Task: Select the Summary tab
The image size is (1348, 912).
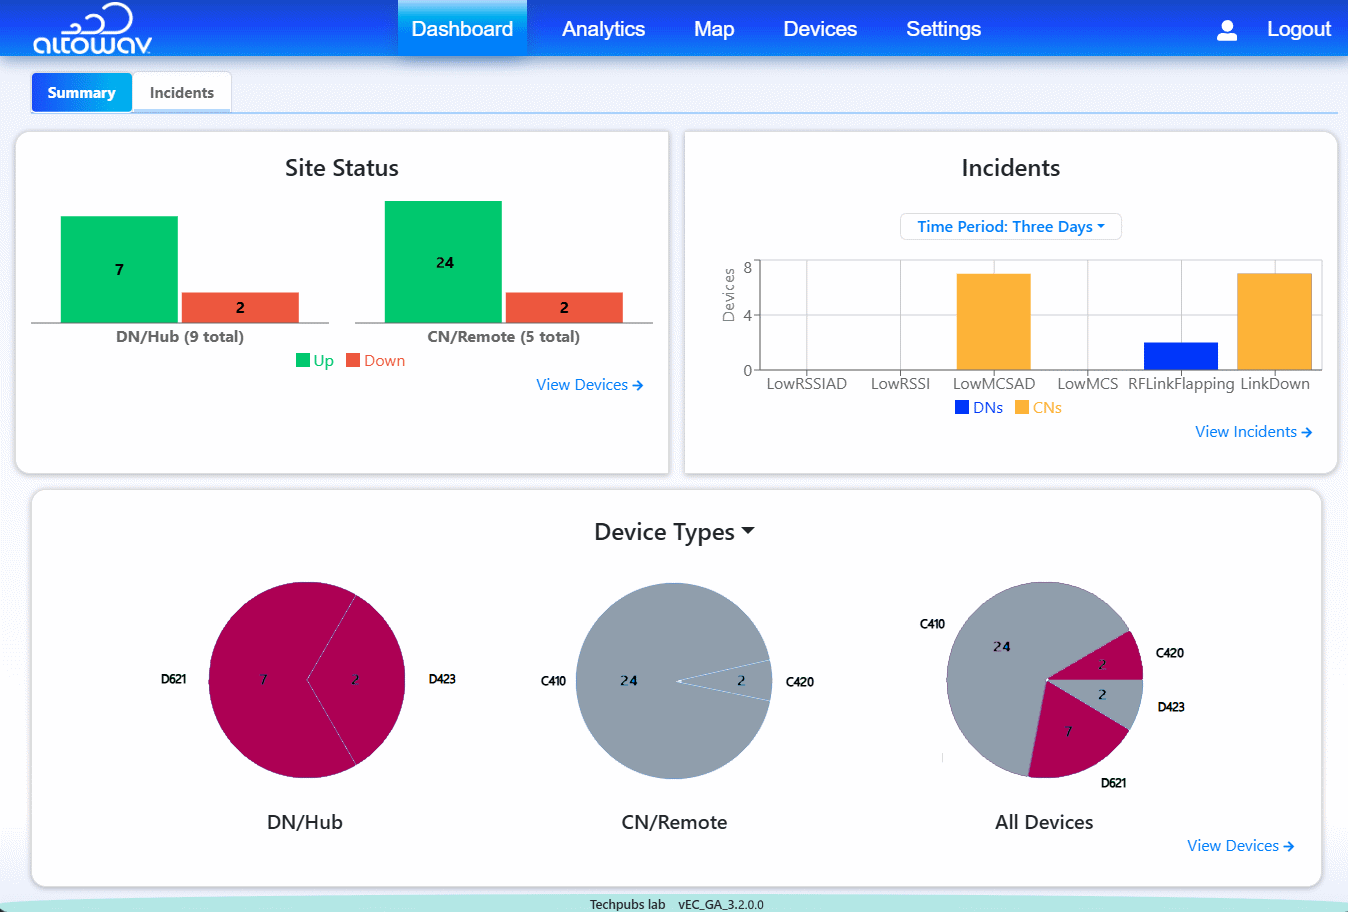Action: [82, 92]
